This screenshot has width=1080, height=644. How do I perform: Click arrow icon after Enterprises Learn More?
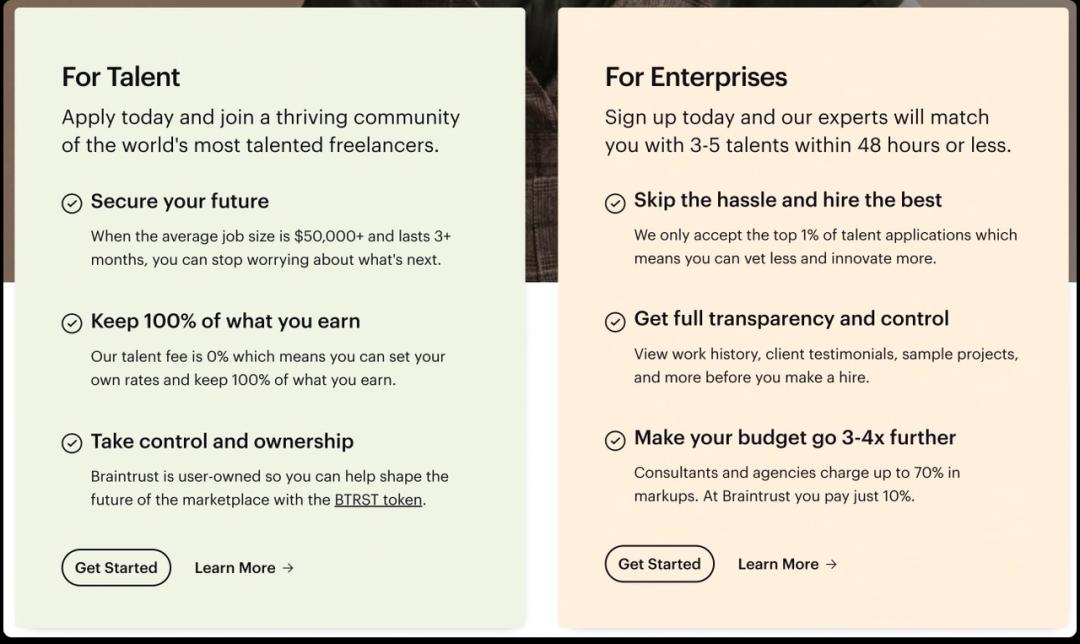(831, 564)
